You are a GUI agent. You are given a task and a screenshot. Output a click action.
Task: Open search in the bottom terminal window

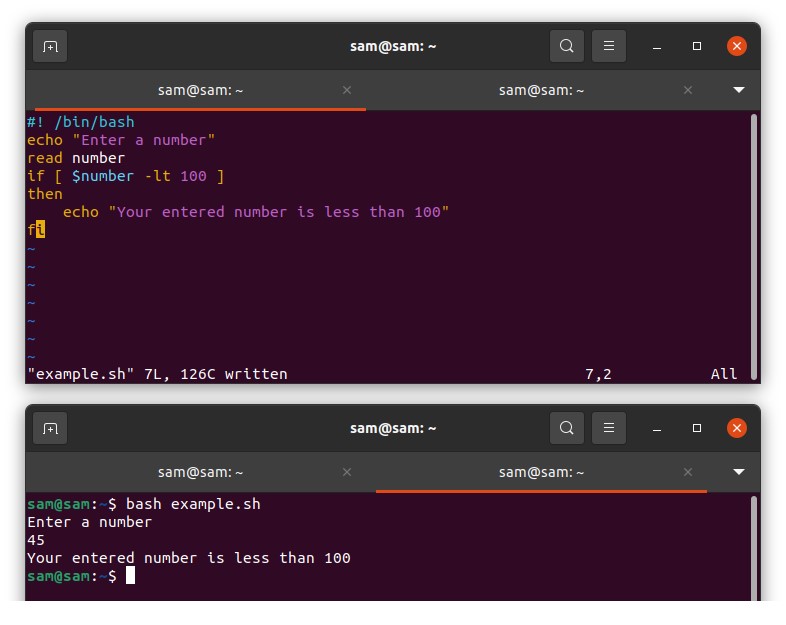pos(566,428)
